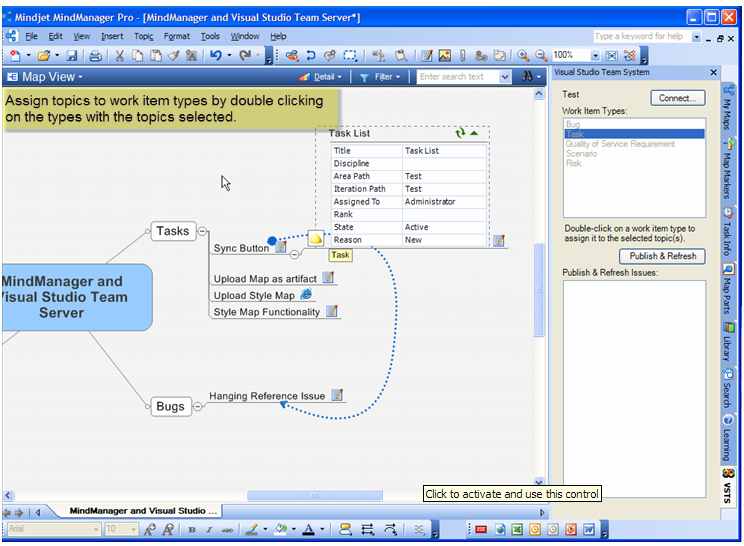
Task: Click the Zoom Out magnifier icon
Action: (x=541, y=56)
